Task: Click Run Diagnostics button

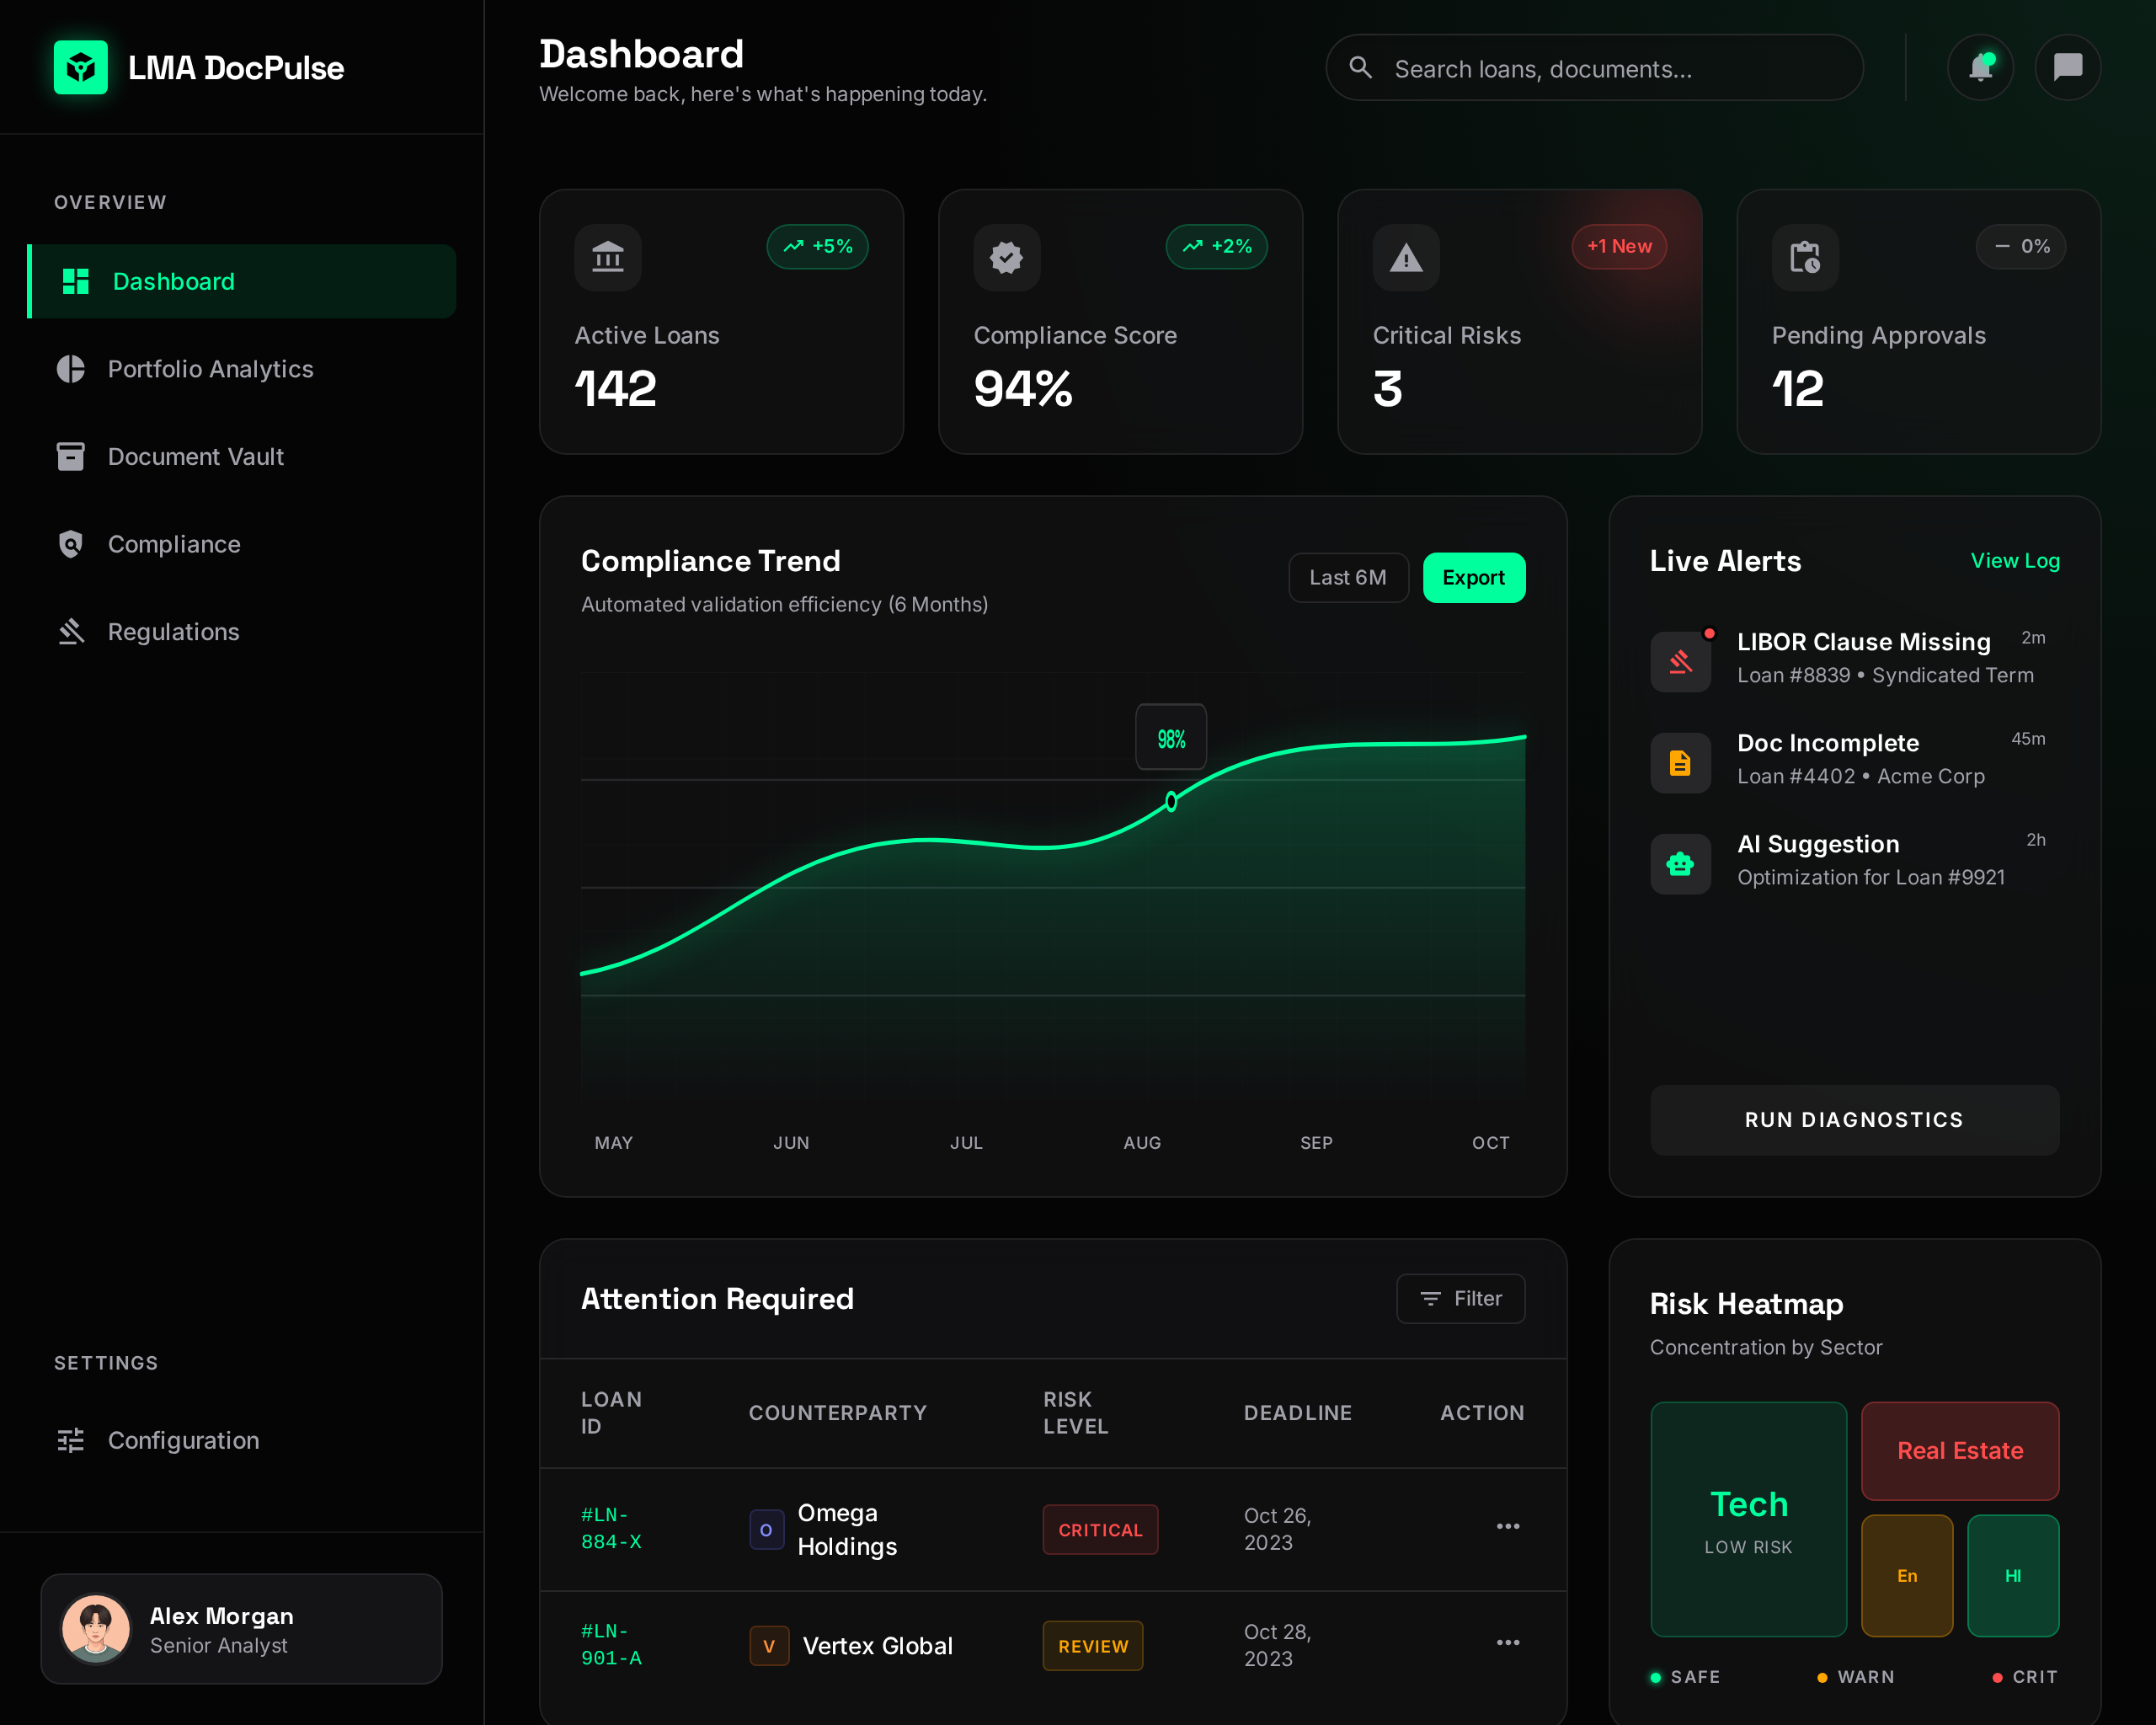Action: click(x=1853, y=1120)
